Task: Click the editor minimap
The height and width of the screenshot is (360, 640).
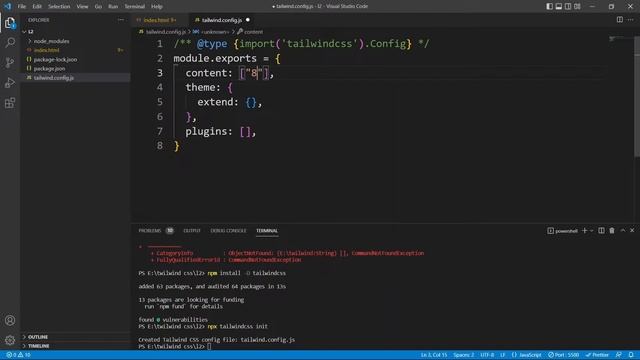Action: click(x=620, y=39)
